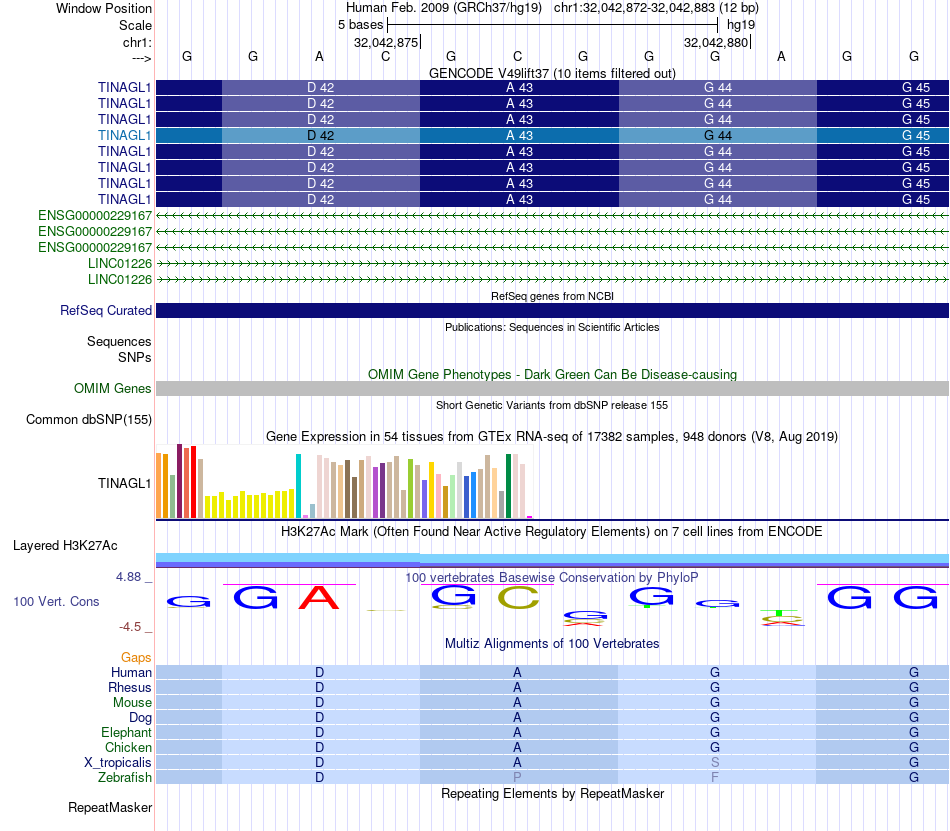The width and height of the screenshot is (950, 831).
Task: Click the Mouse species row label
Action: pyautogui.click(x=132, y=703)
